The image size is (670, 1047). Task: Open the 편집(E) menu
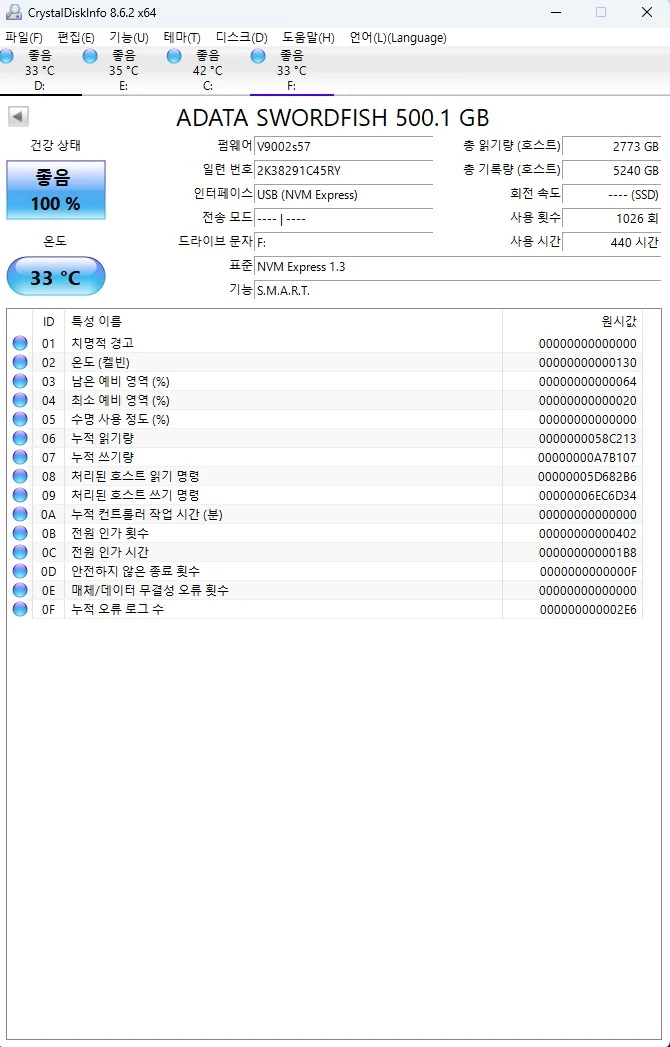click(x=75, y=37)
